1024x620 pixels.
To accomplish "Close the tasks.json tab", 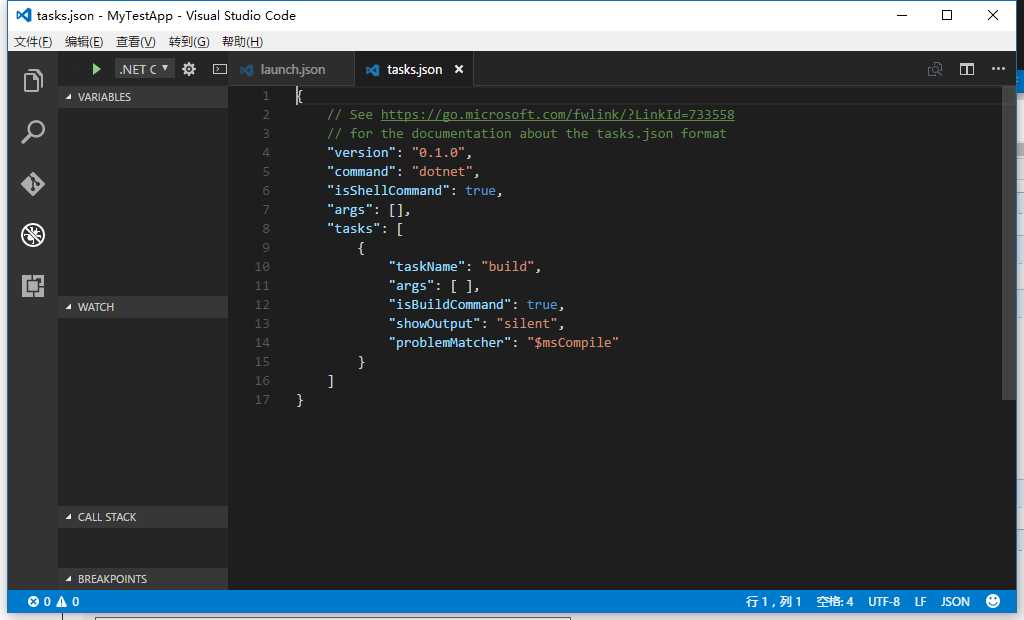I will click(x=459, y=69).
